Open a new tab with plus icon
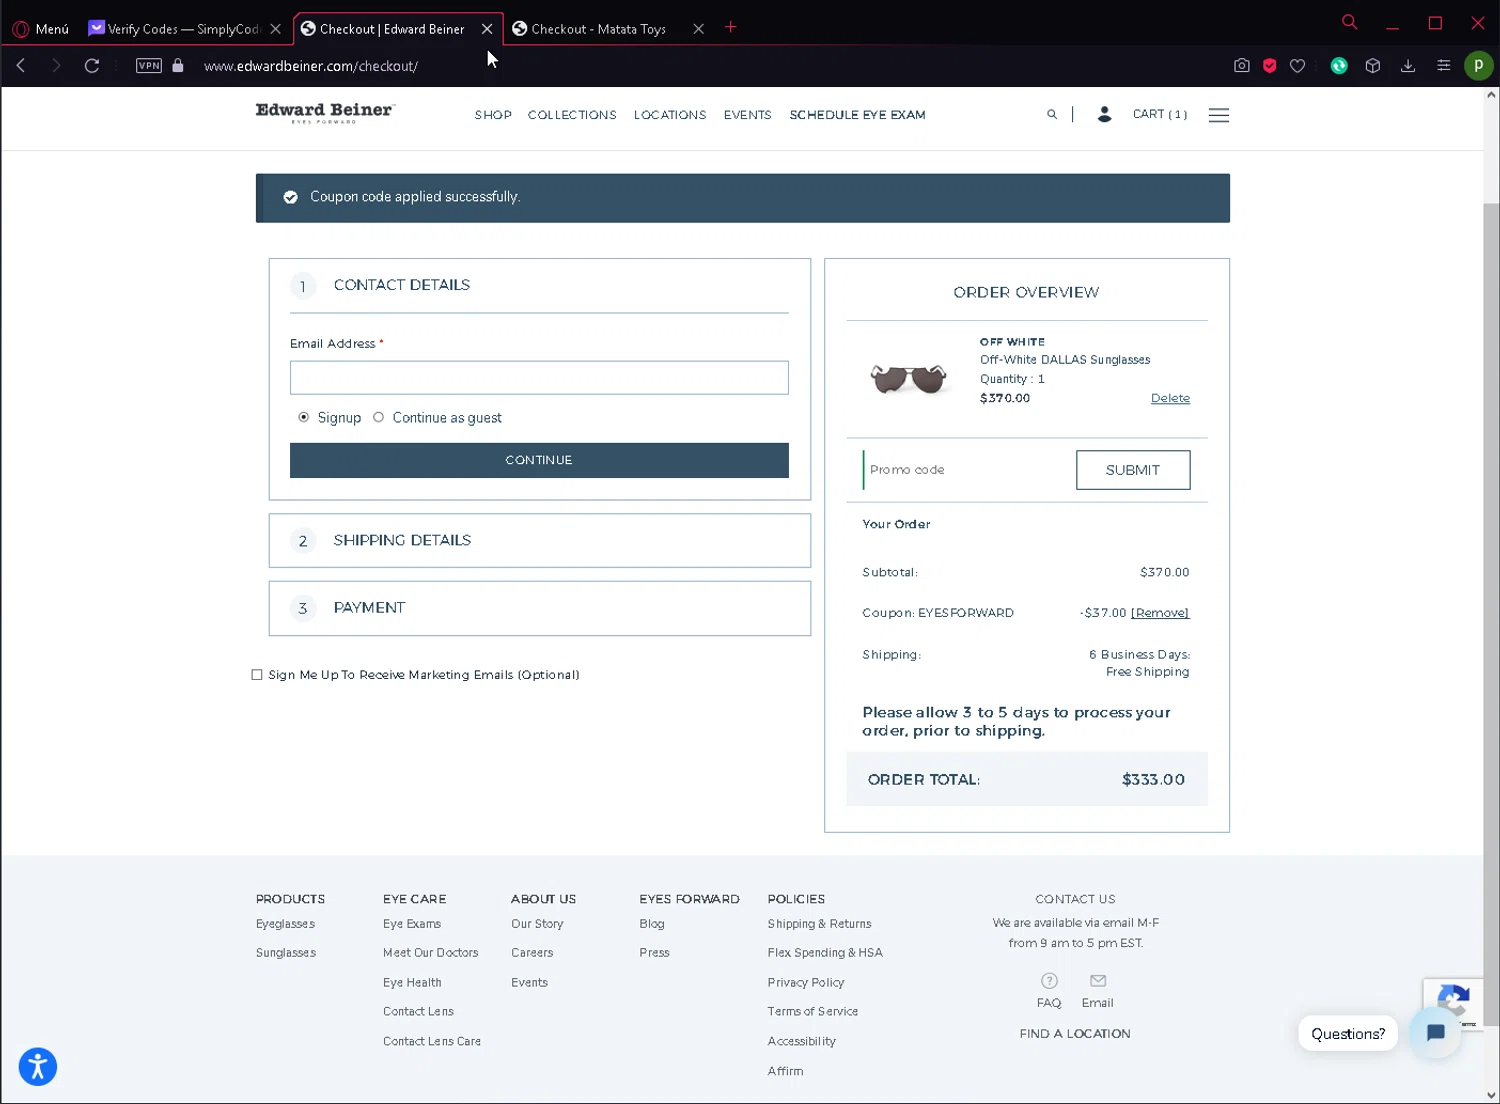Image resolution: width=1500 pixels, height=1104 pixels. click(x=731, y=28)
